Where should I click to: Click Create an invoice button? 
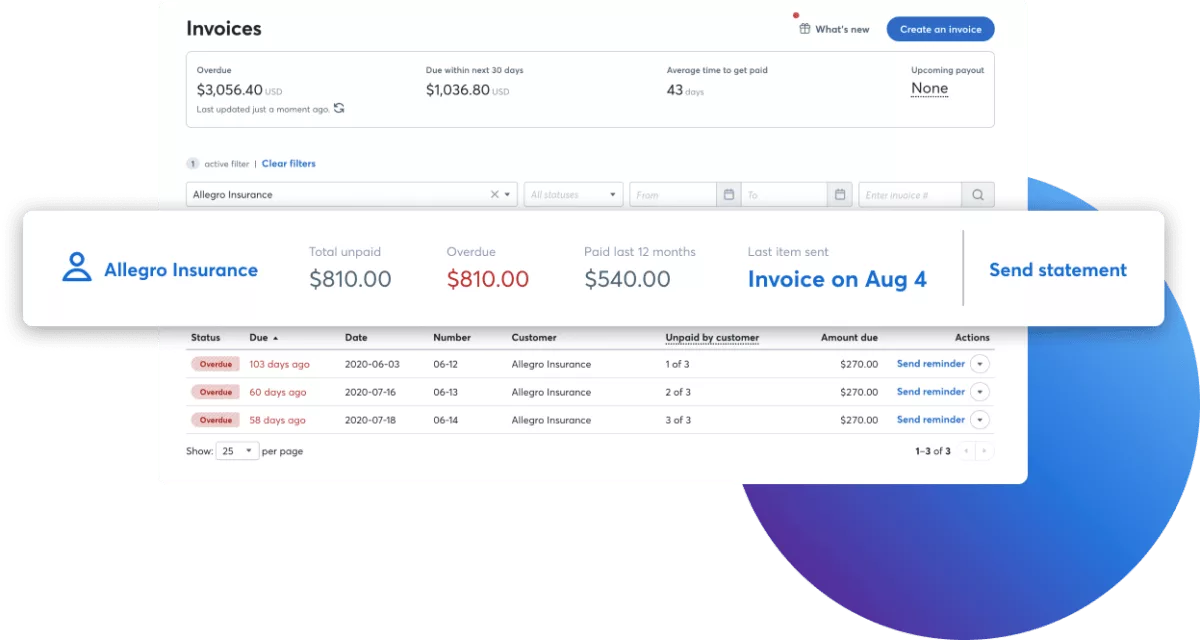[940, 29]
